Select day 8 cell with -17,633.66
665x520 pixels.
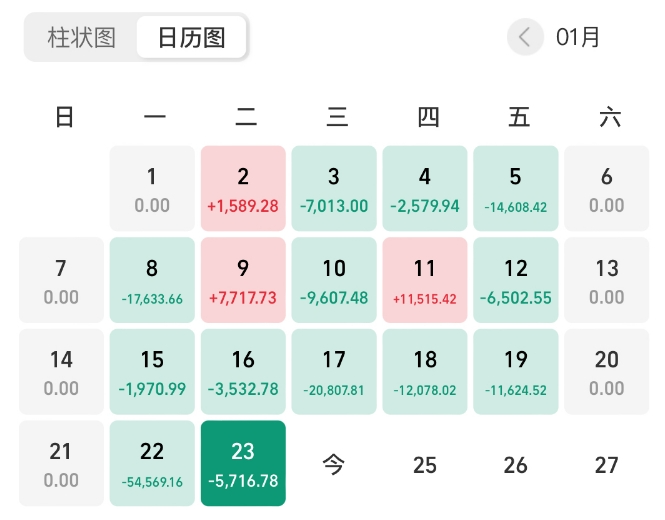152,280
